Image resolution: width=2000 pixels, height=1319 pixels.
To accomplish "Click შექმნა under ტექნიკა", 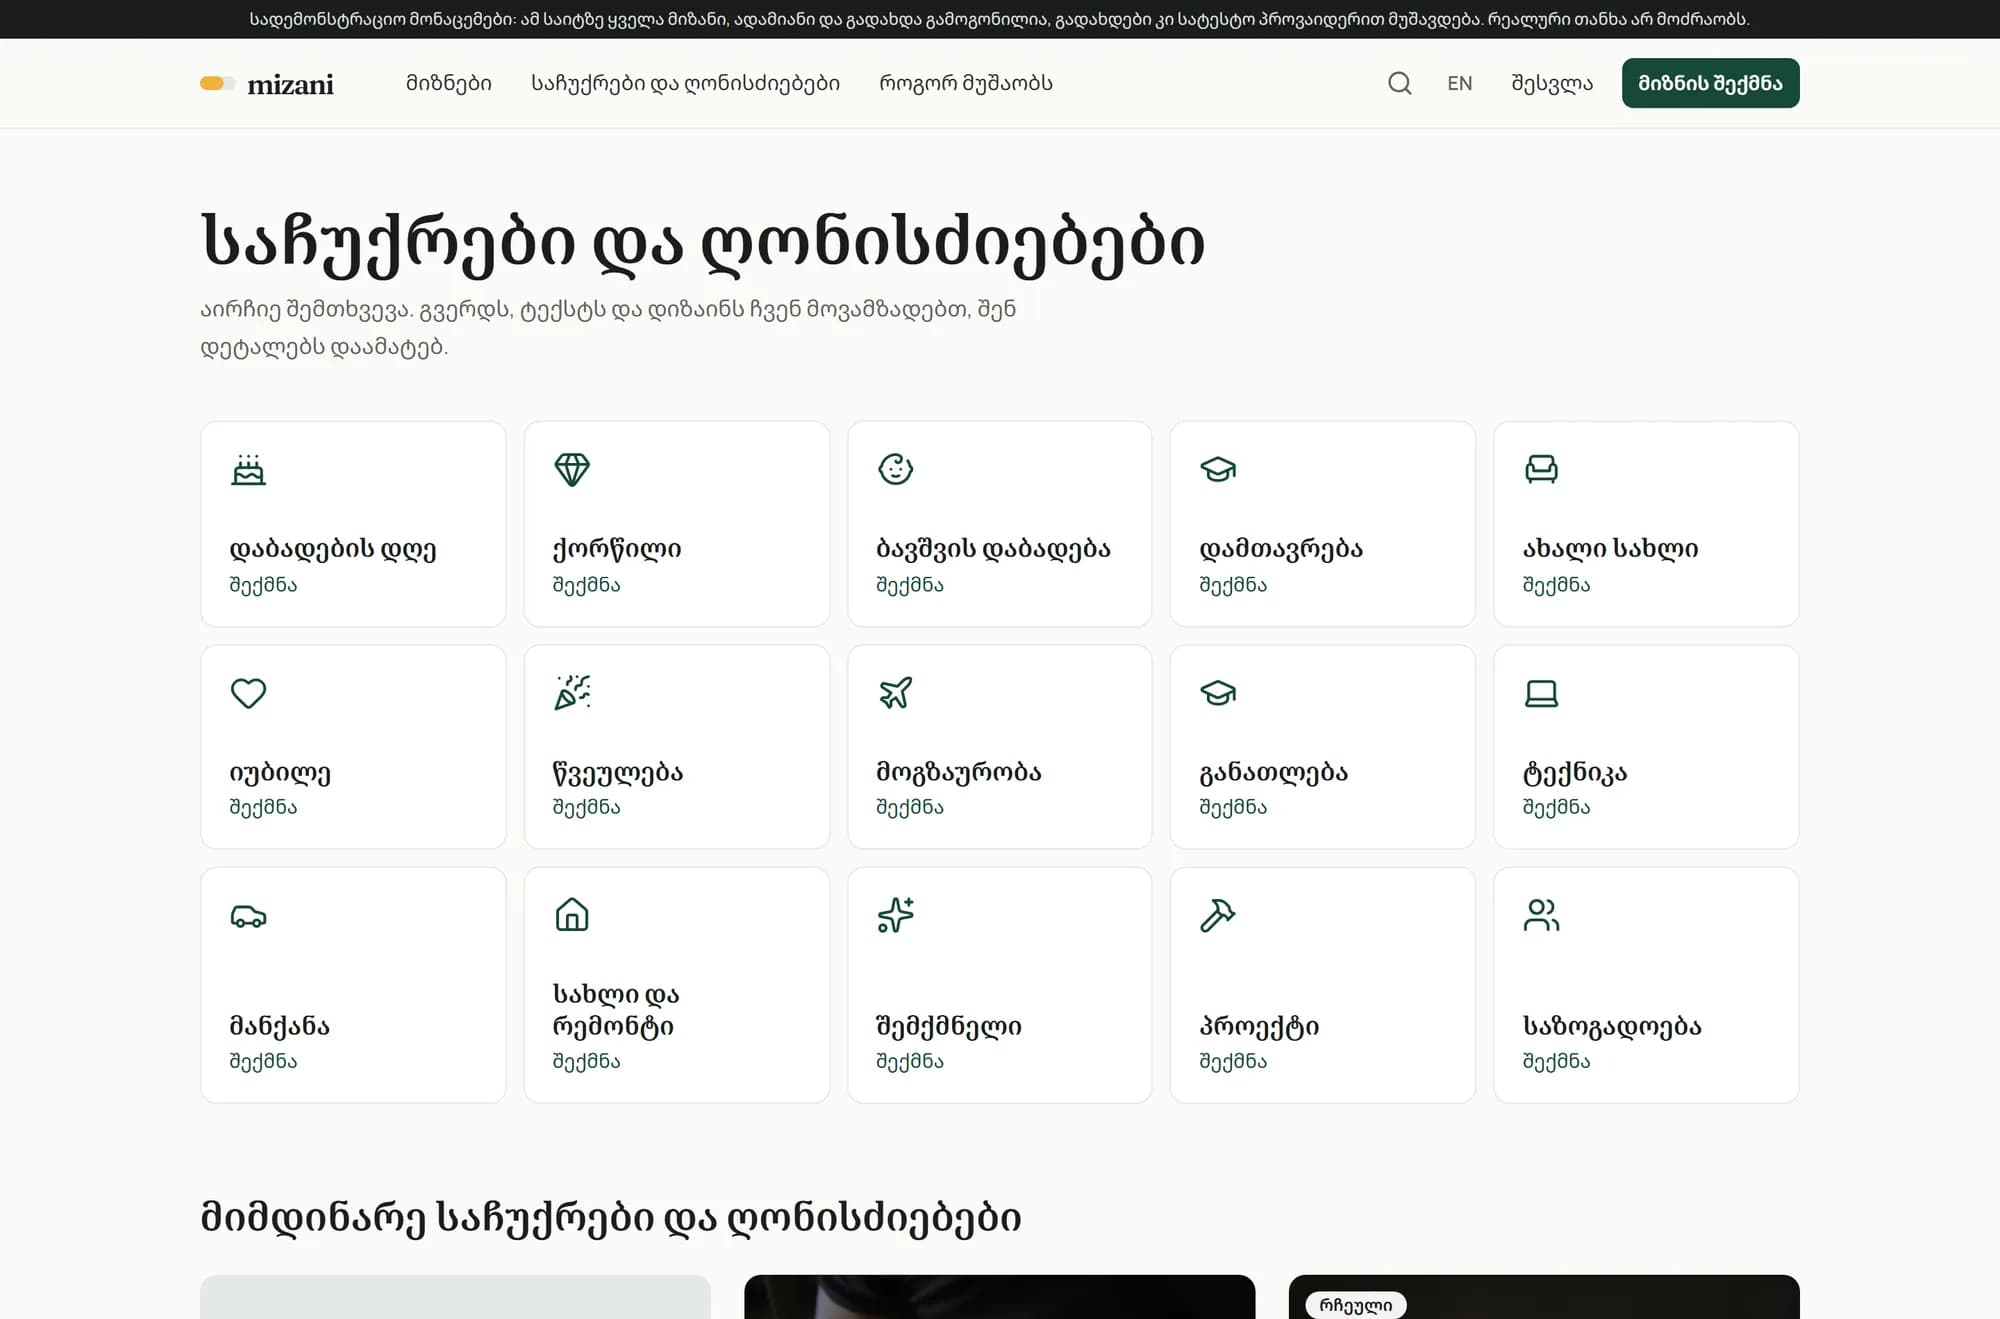I will click(1557, 807).
